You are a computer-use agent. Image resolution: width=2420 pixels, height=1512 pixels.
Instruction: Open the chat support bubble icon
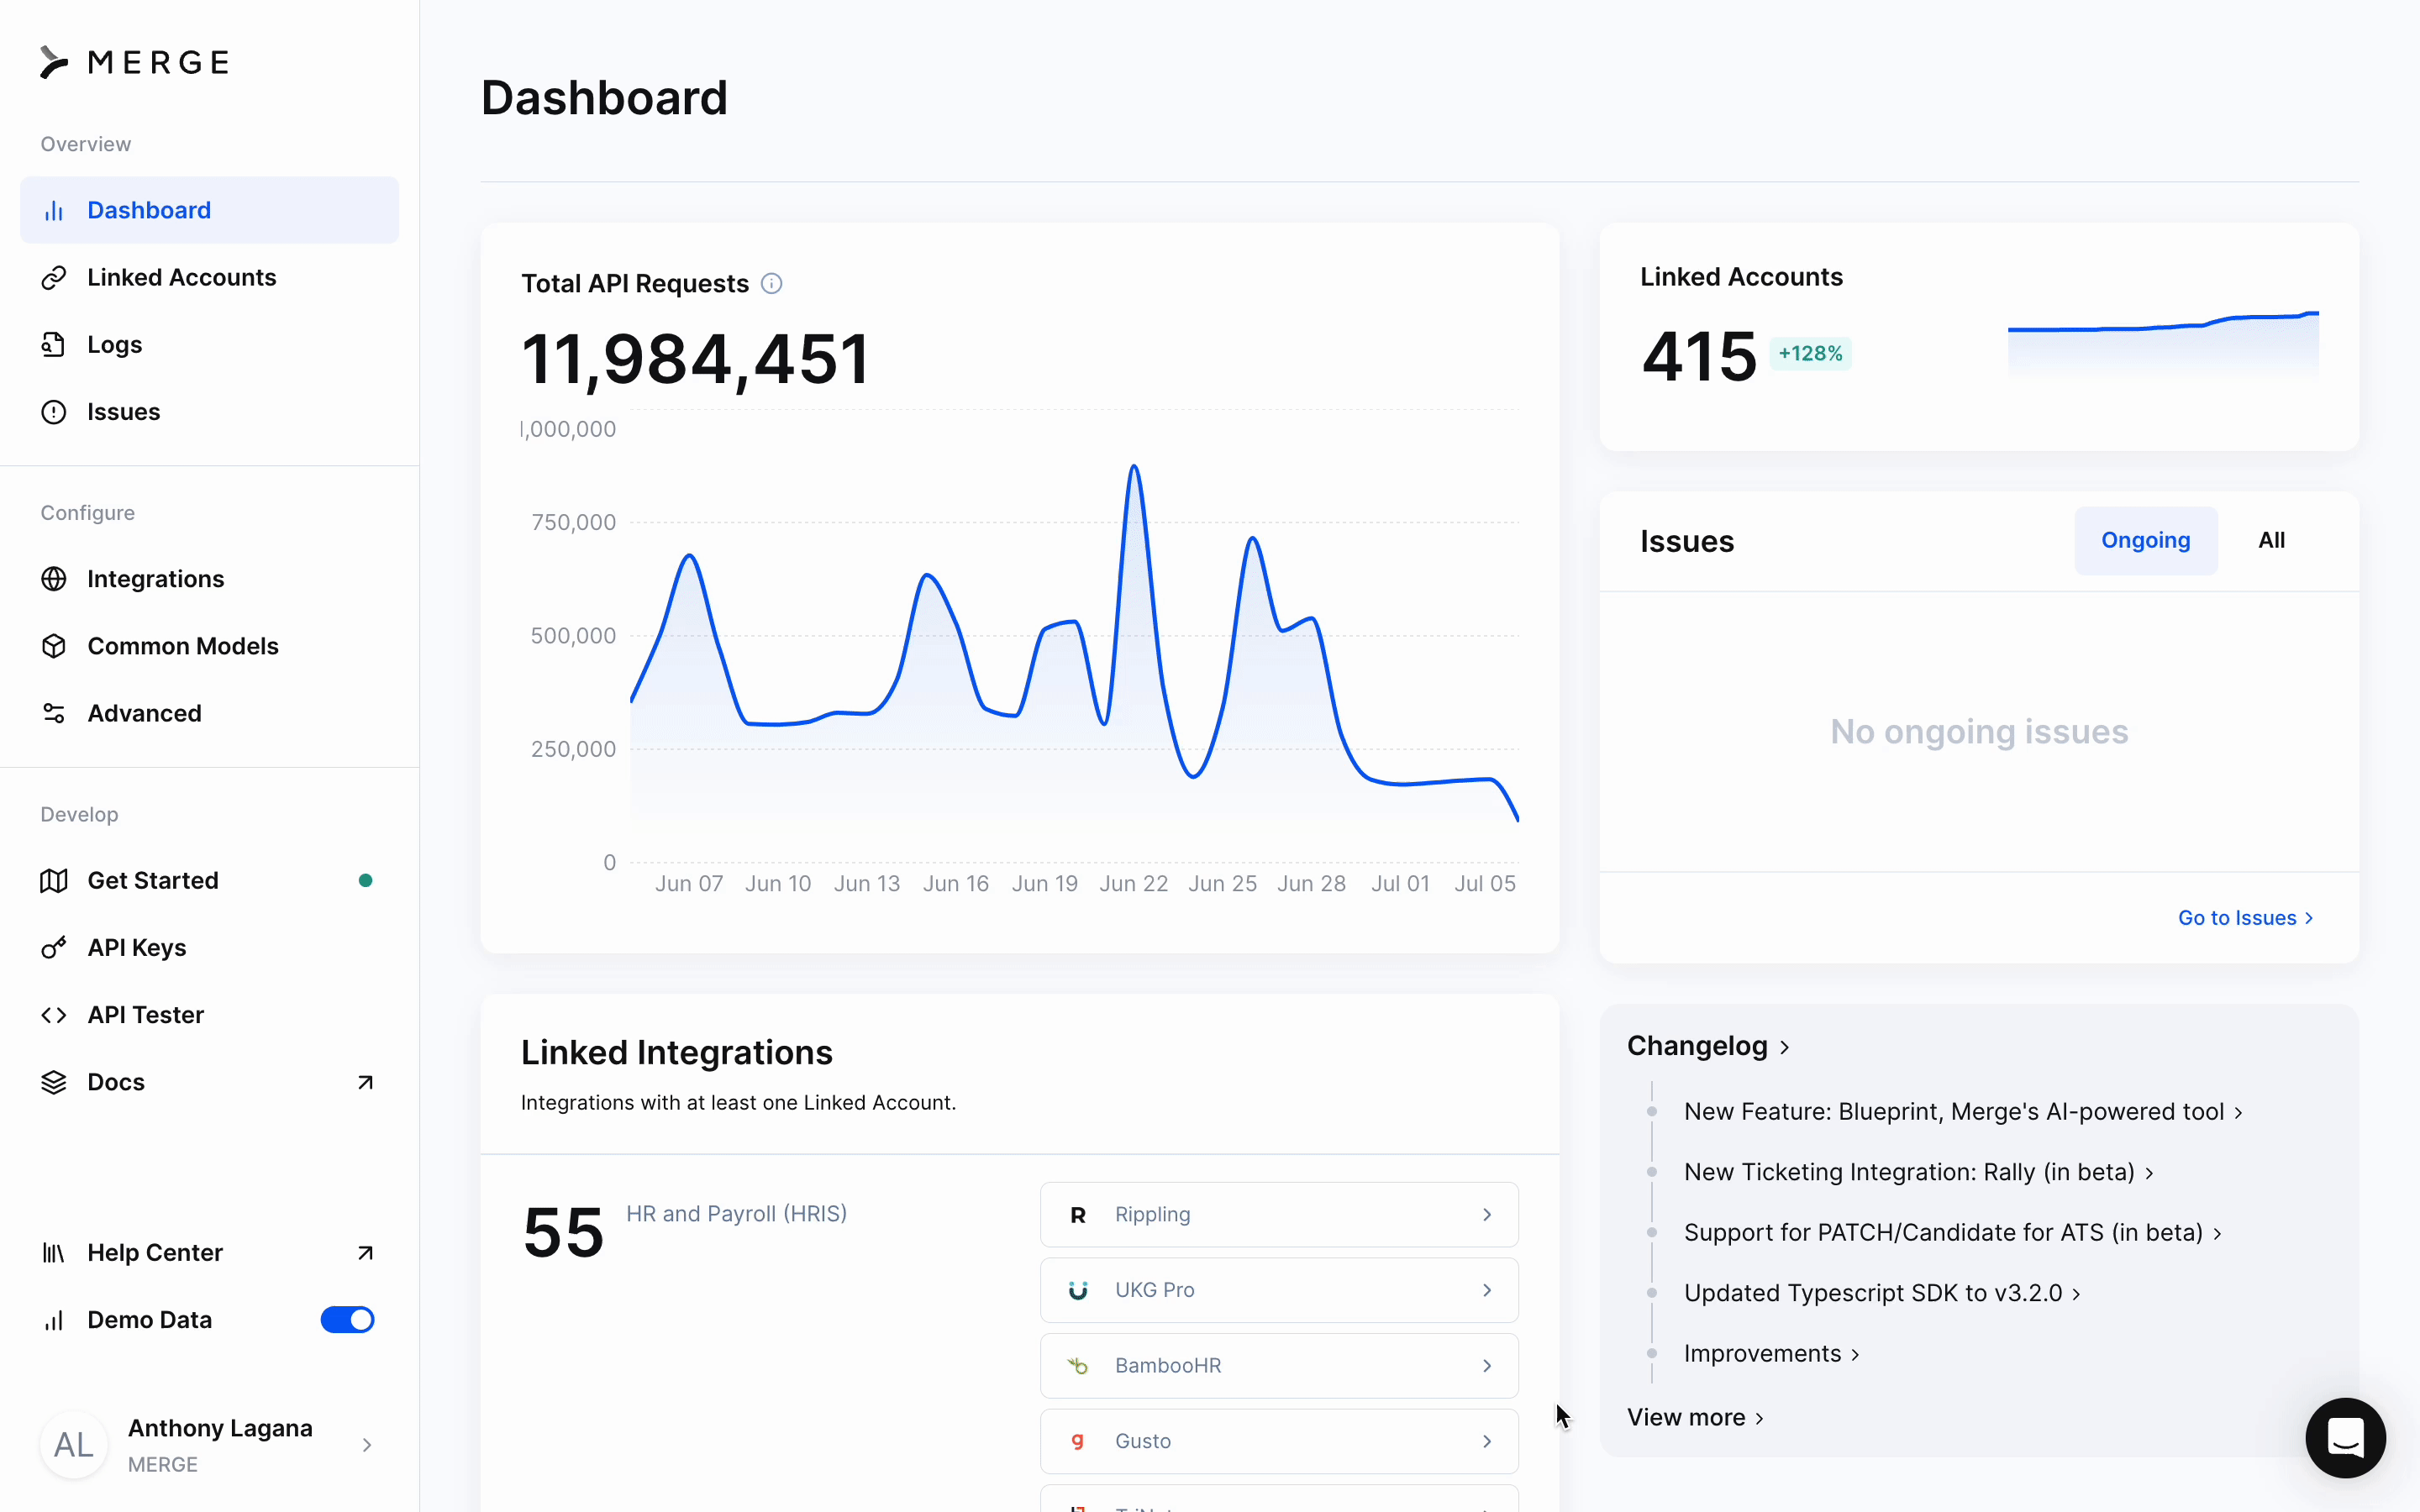tap(2344, 1438)
